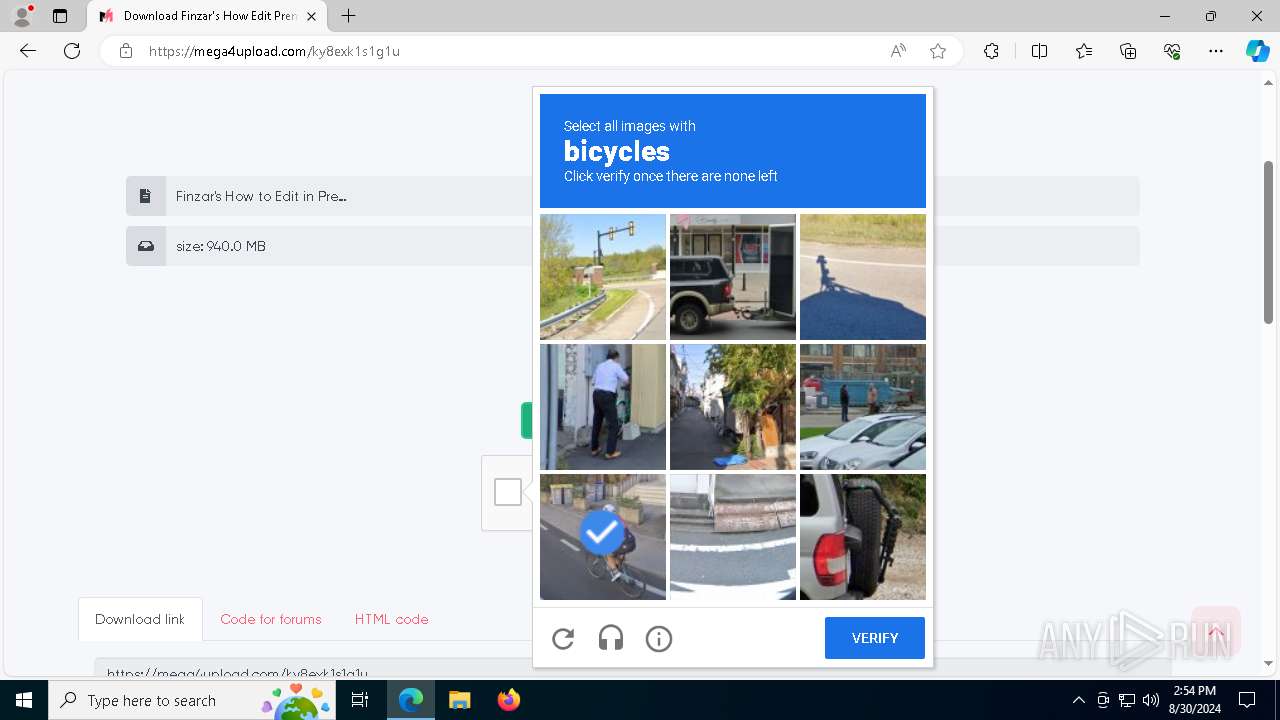This screenshot has width=1280, height=720.
Task: Click the address bar URL
Action: click(274, 51)
